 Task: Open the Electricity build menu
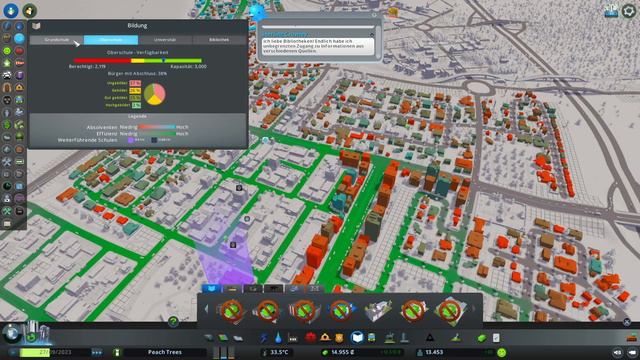pos(264,338)
